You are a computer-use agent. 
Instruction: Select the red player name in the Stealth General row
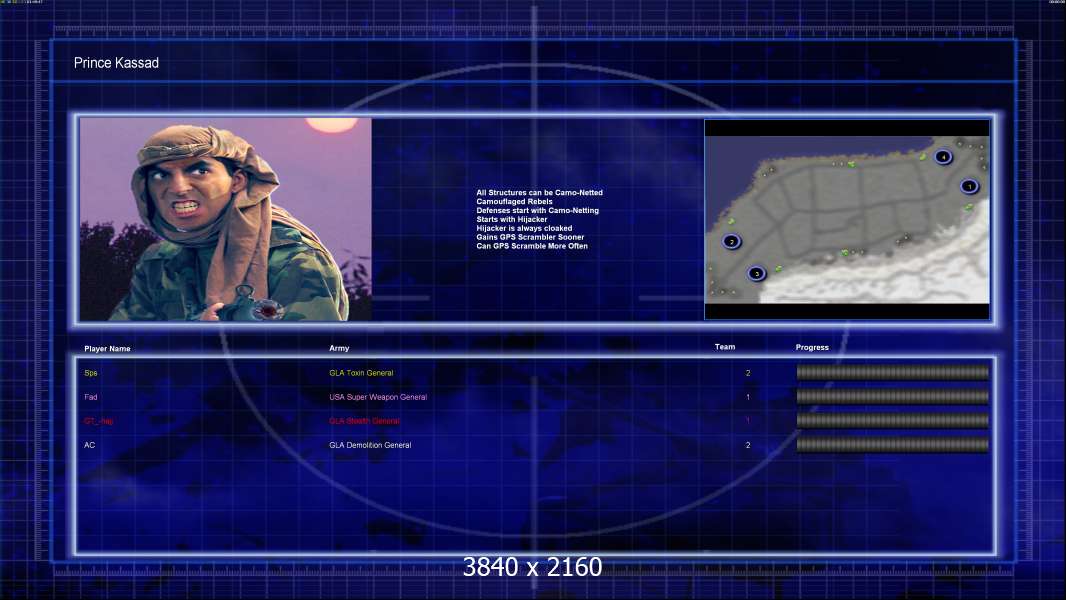click(99, 421)
